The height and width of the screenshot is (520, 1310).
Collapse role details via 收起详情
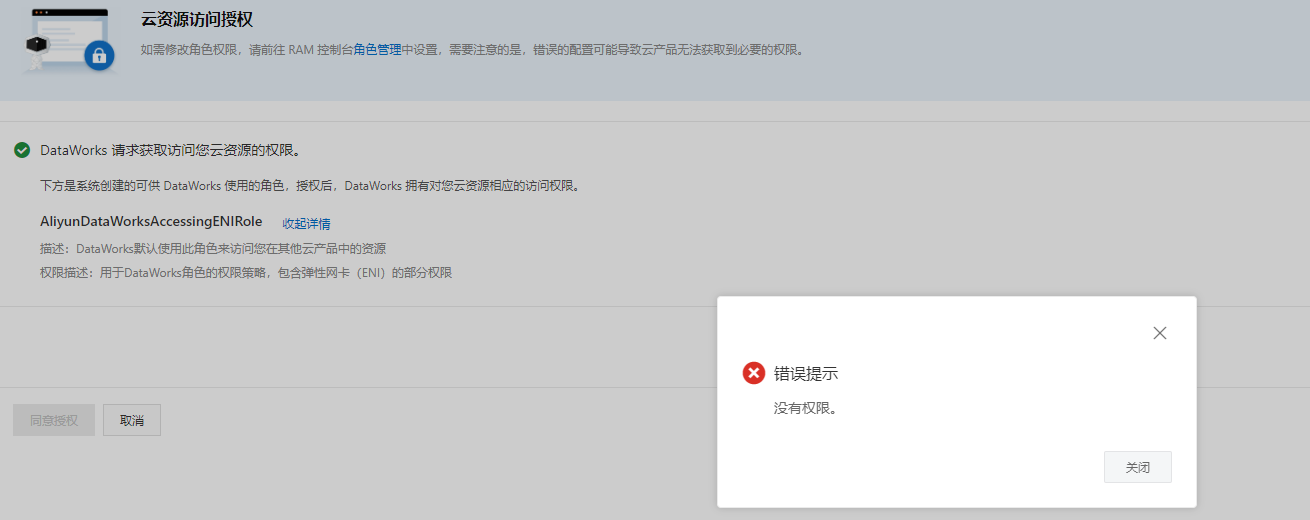306,223
